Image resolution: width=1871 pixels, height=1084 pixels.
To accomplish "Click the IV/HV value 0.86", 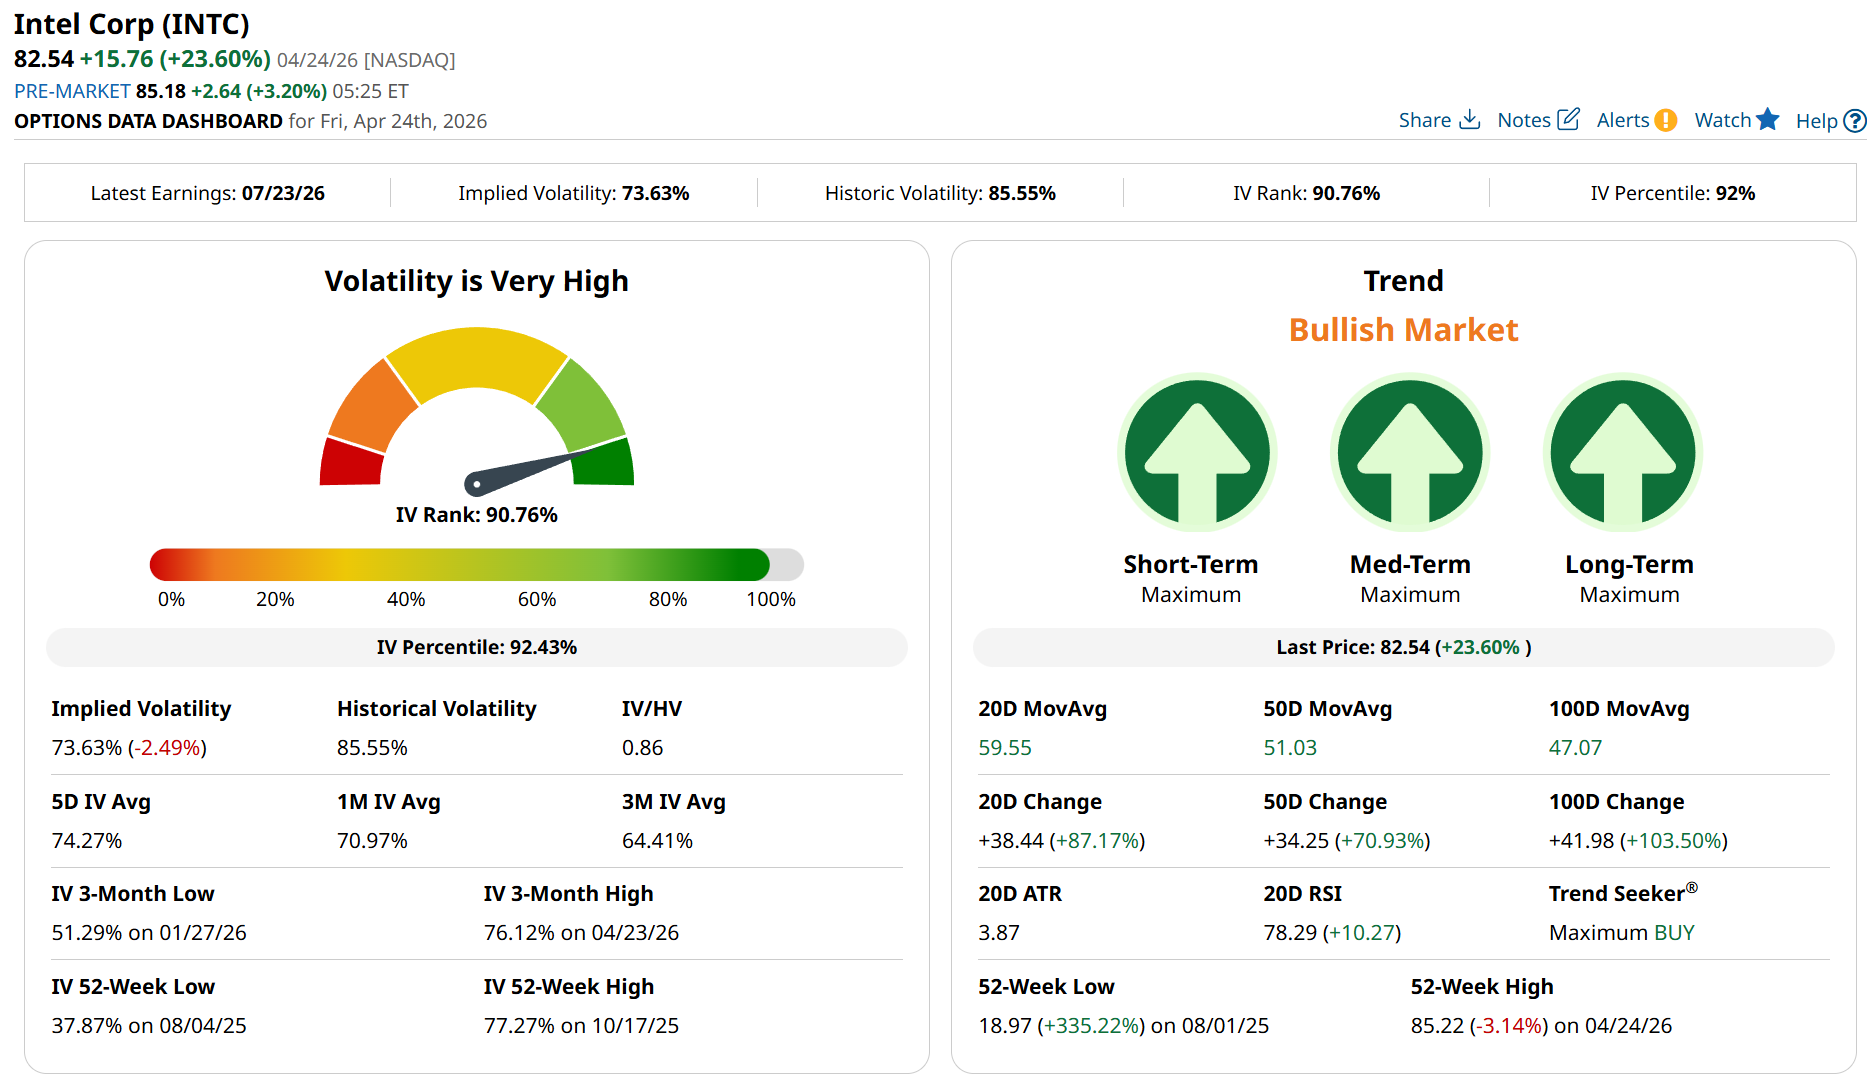I will click(642, 748).
